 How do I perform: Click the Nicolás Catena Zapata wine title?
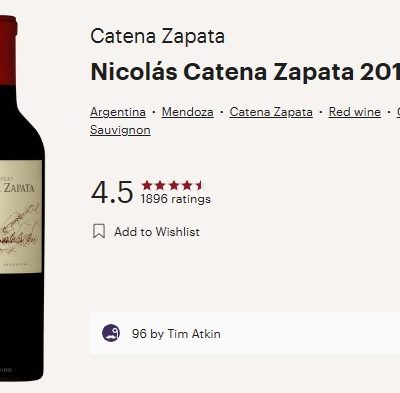pos(245,72)
